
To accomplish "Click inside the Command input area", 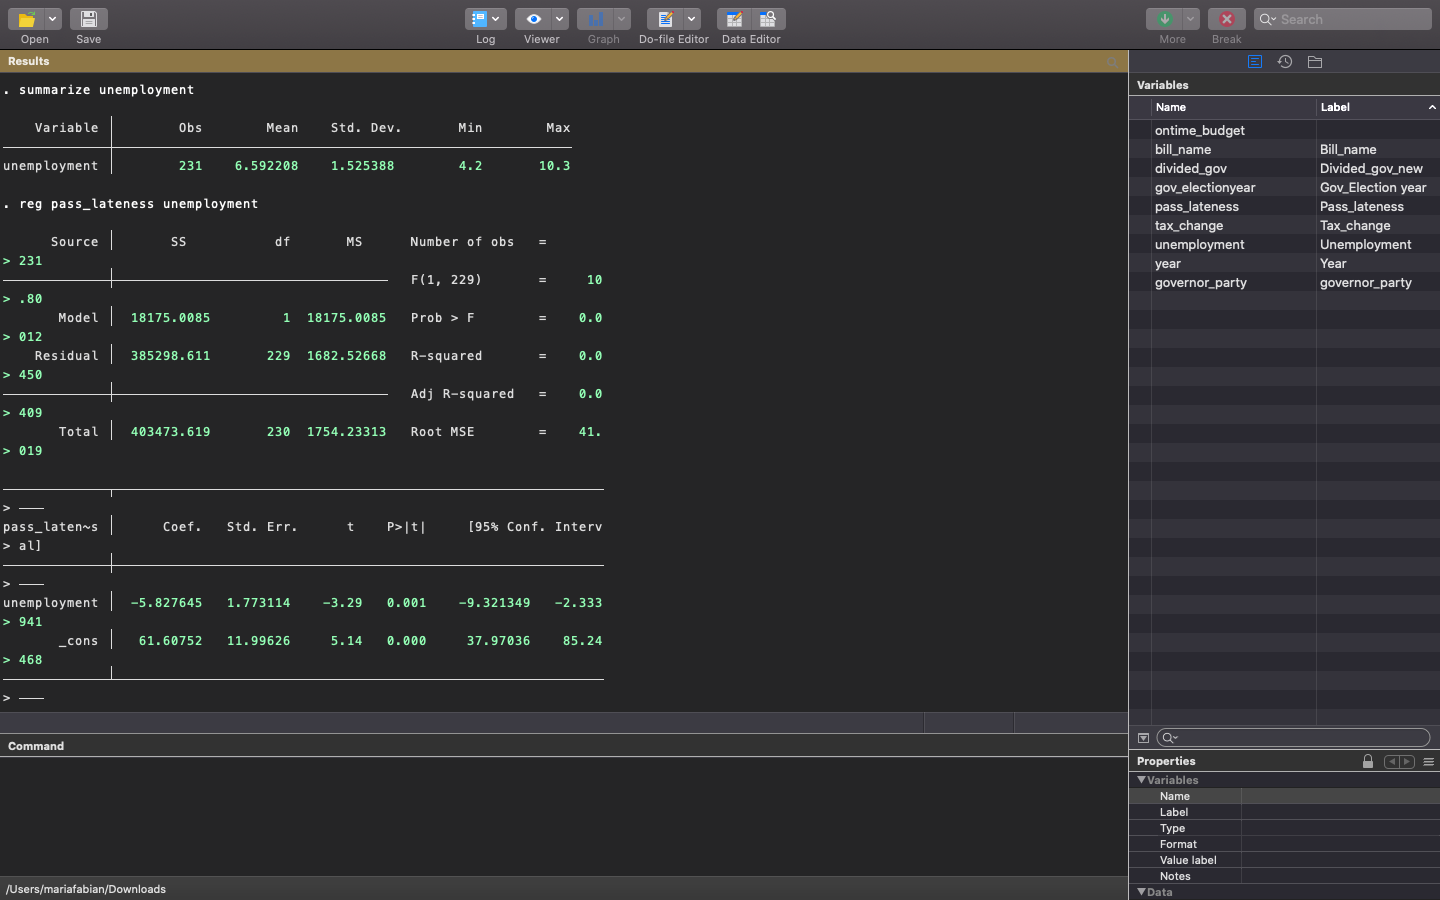I will pyautogui.click(x=564, y=816).
